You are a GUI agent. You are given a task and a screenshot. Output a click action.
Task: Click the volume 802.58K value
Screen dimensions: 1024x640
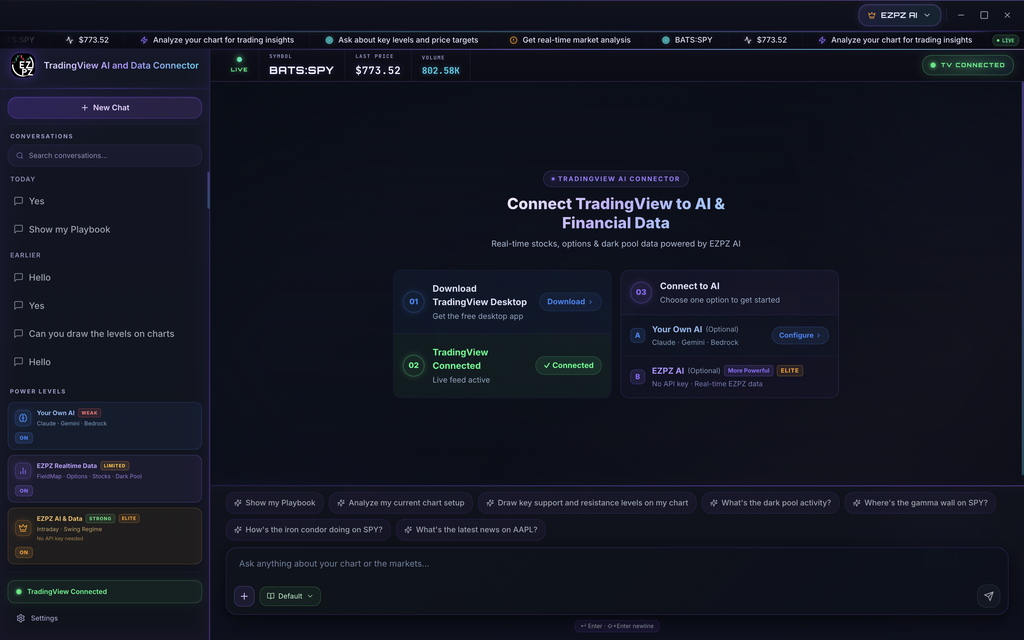[441, 71]
